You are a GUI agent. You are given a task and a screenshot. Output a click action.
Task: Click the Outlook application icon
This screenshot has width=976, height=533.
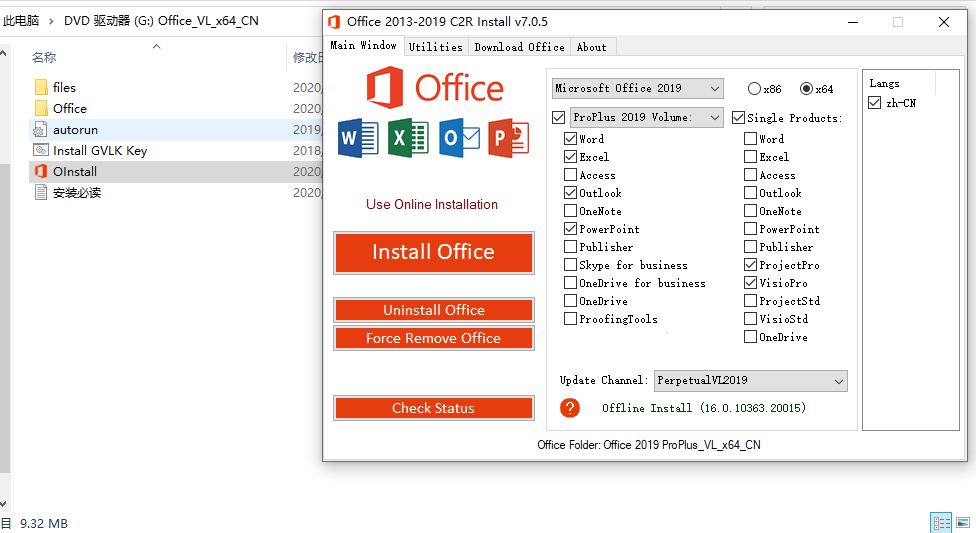tap(459, 138)
